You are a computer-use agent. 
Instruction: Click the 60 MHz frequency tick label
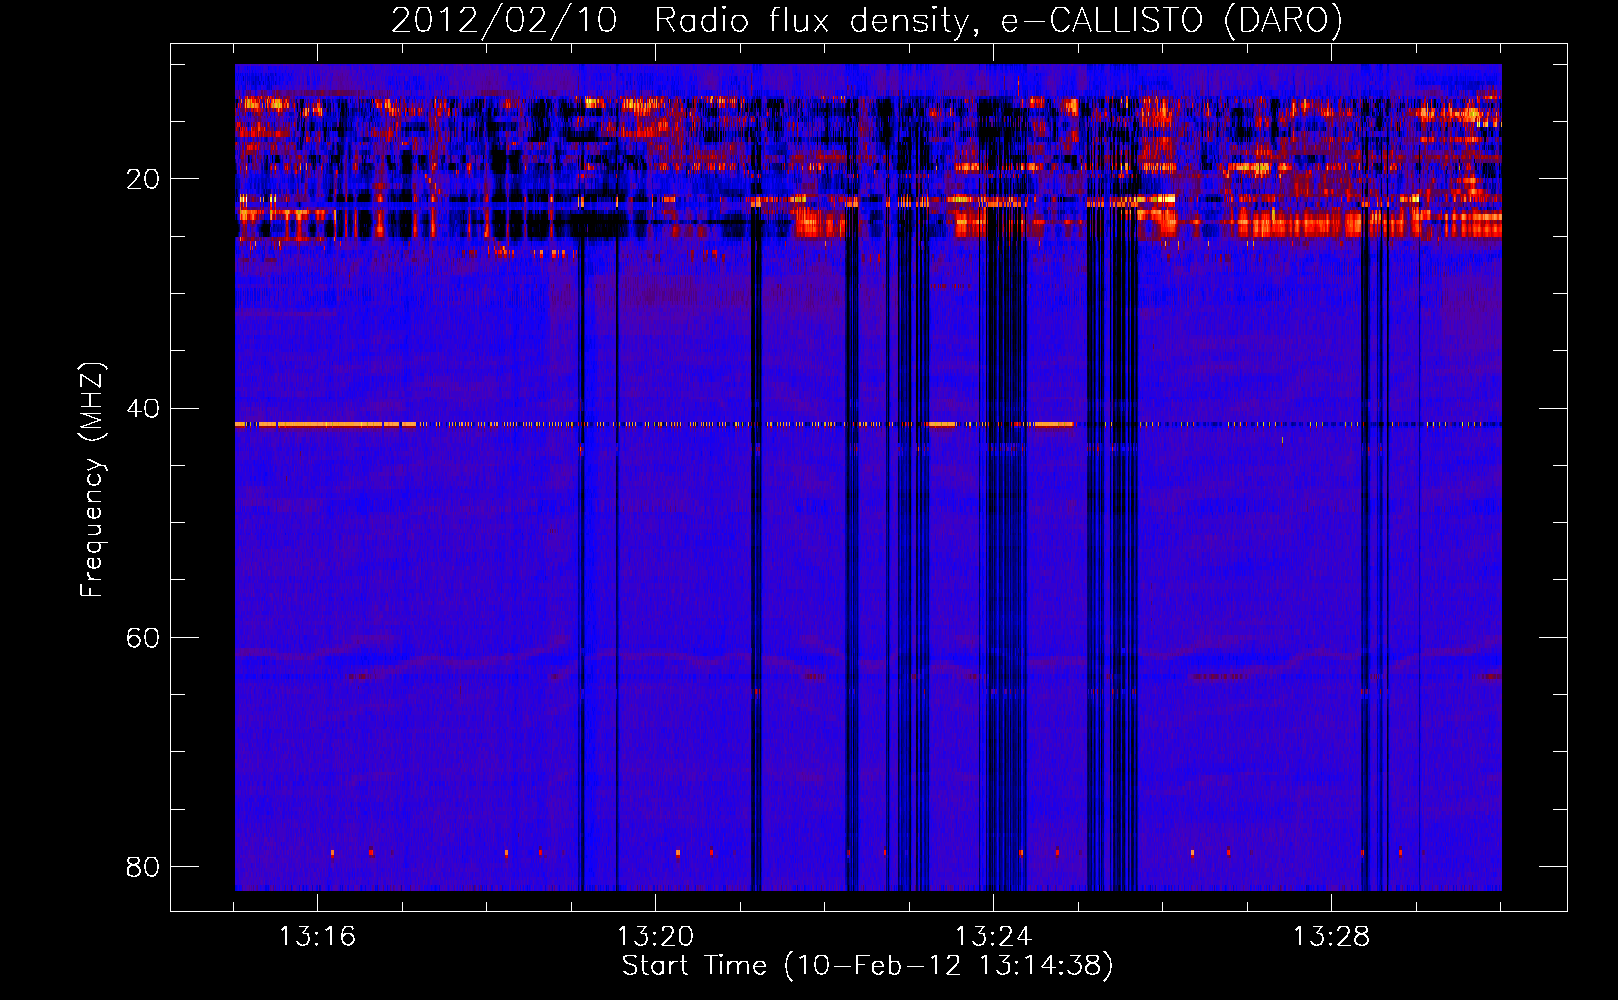point(143,637)
